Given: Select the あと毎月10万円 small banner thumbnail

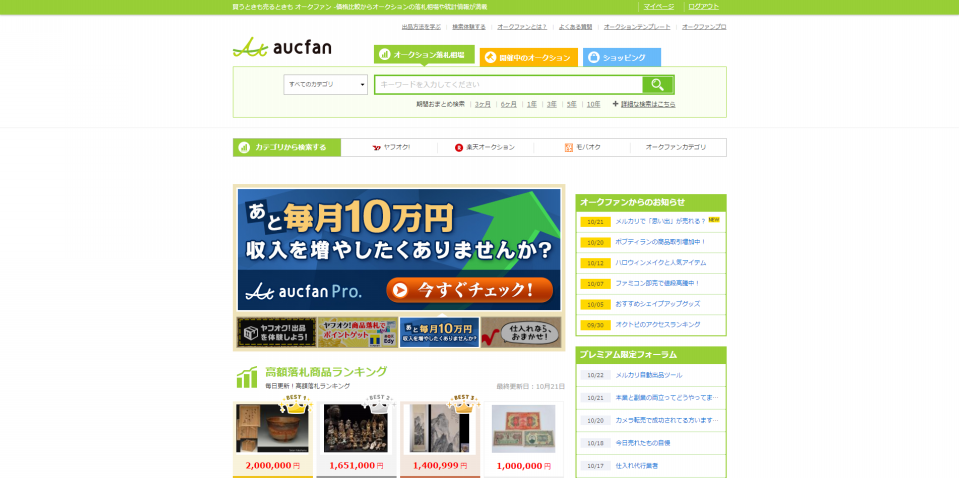Looking at the screenshot, I should [x=439, y=333].
